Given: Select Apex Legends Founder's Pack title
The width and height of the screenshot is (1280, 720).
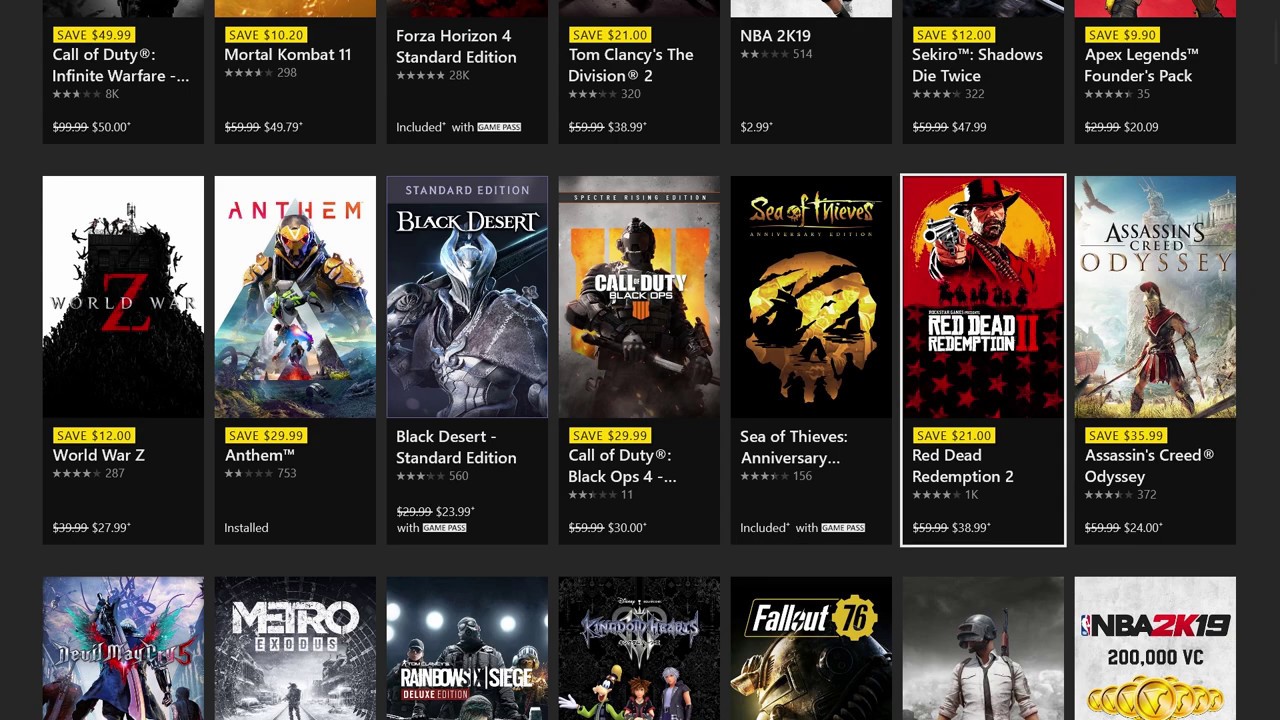Looking at the screenshot, I should [1141, 65].
